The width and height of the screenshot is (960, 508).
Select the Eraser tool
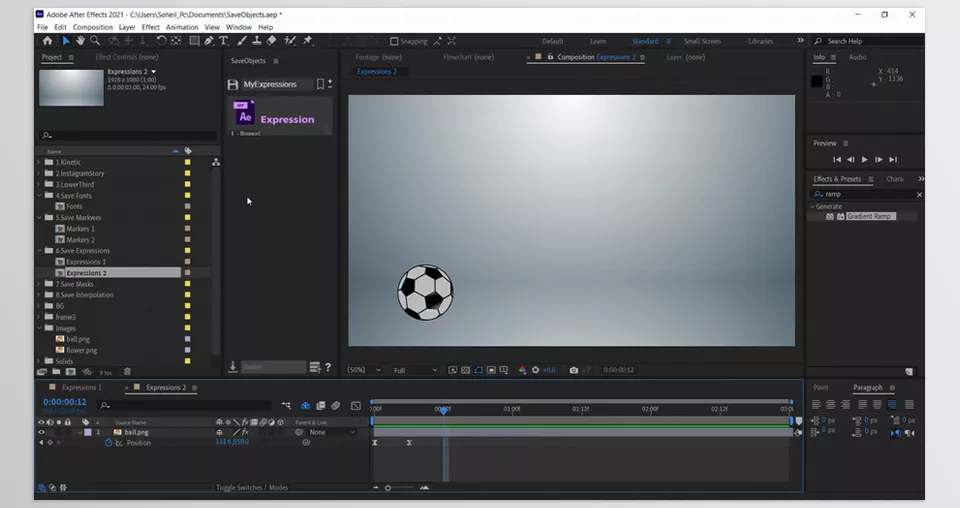[272, 40]
